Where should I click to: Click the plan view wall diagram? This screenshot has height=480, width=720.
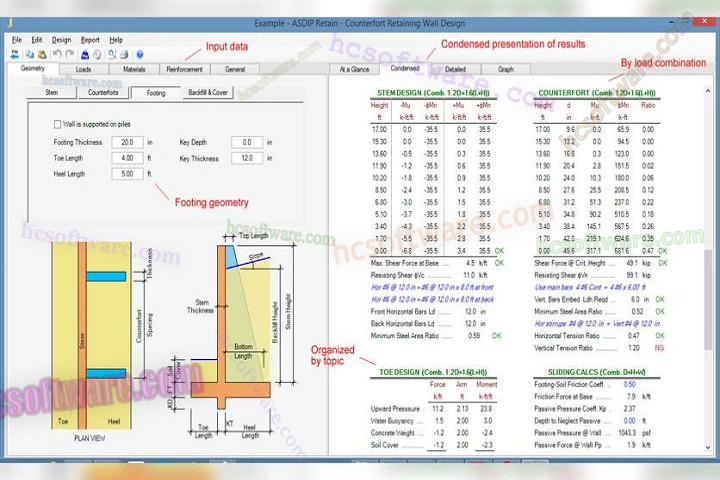91,336
